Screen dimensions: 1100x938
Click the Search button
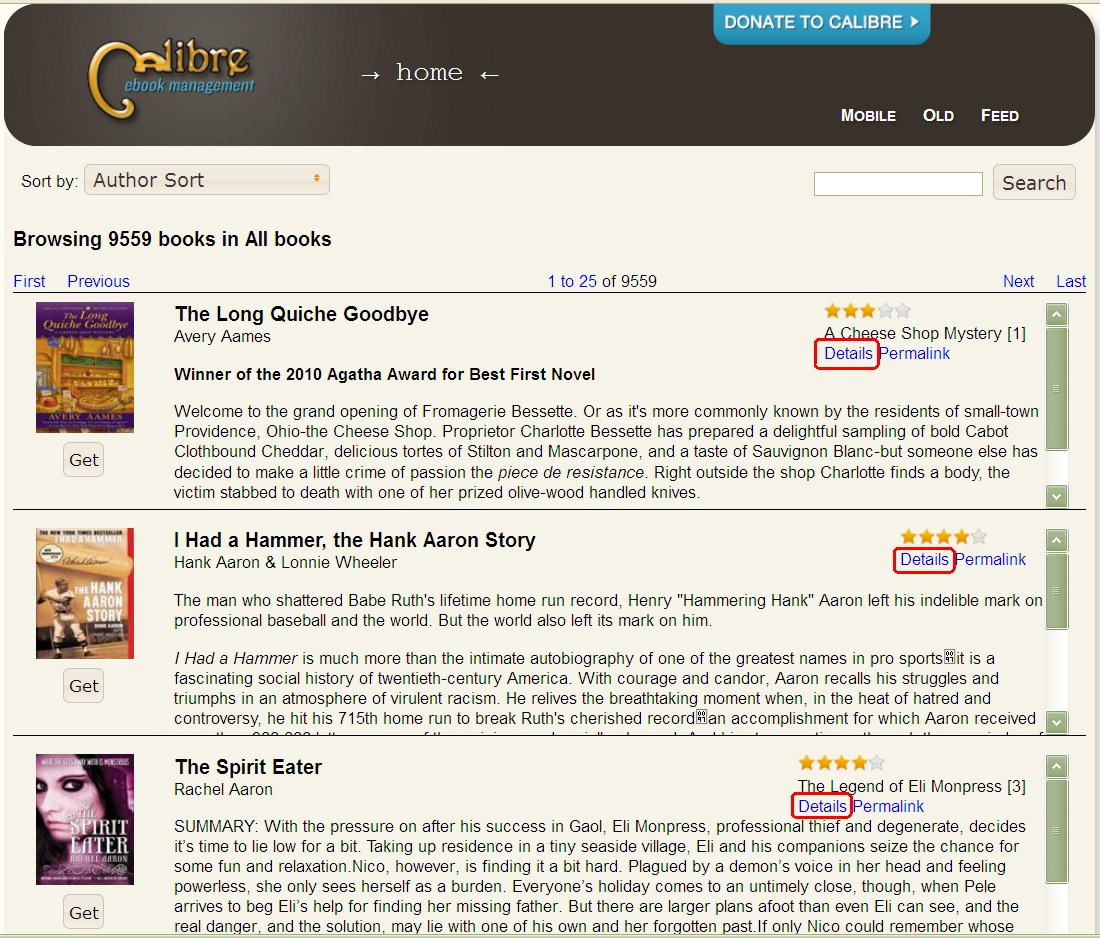[x=1034, y=183]
